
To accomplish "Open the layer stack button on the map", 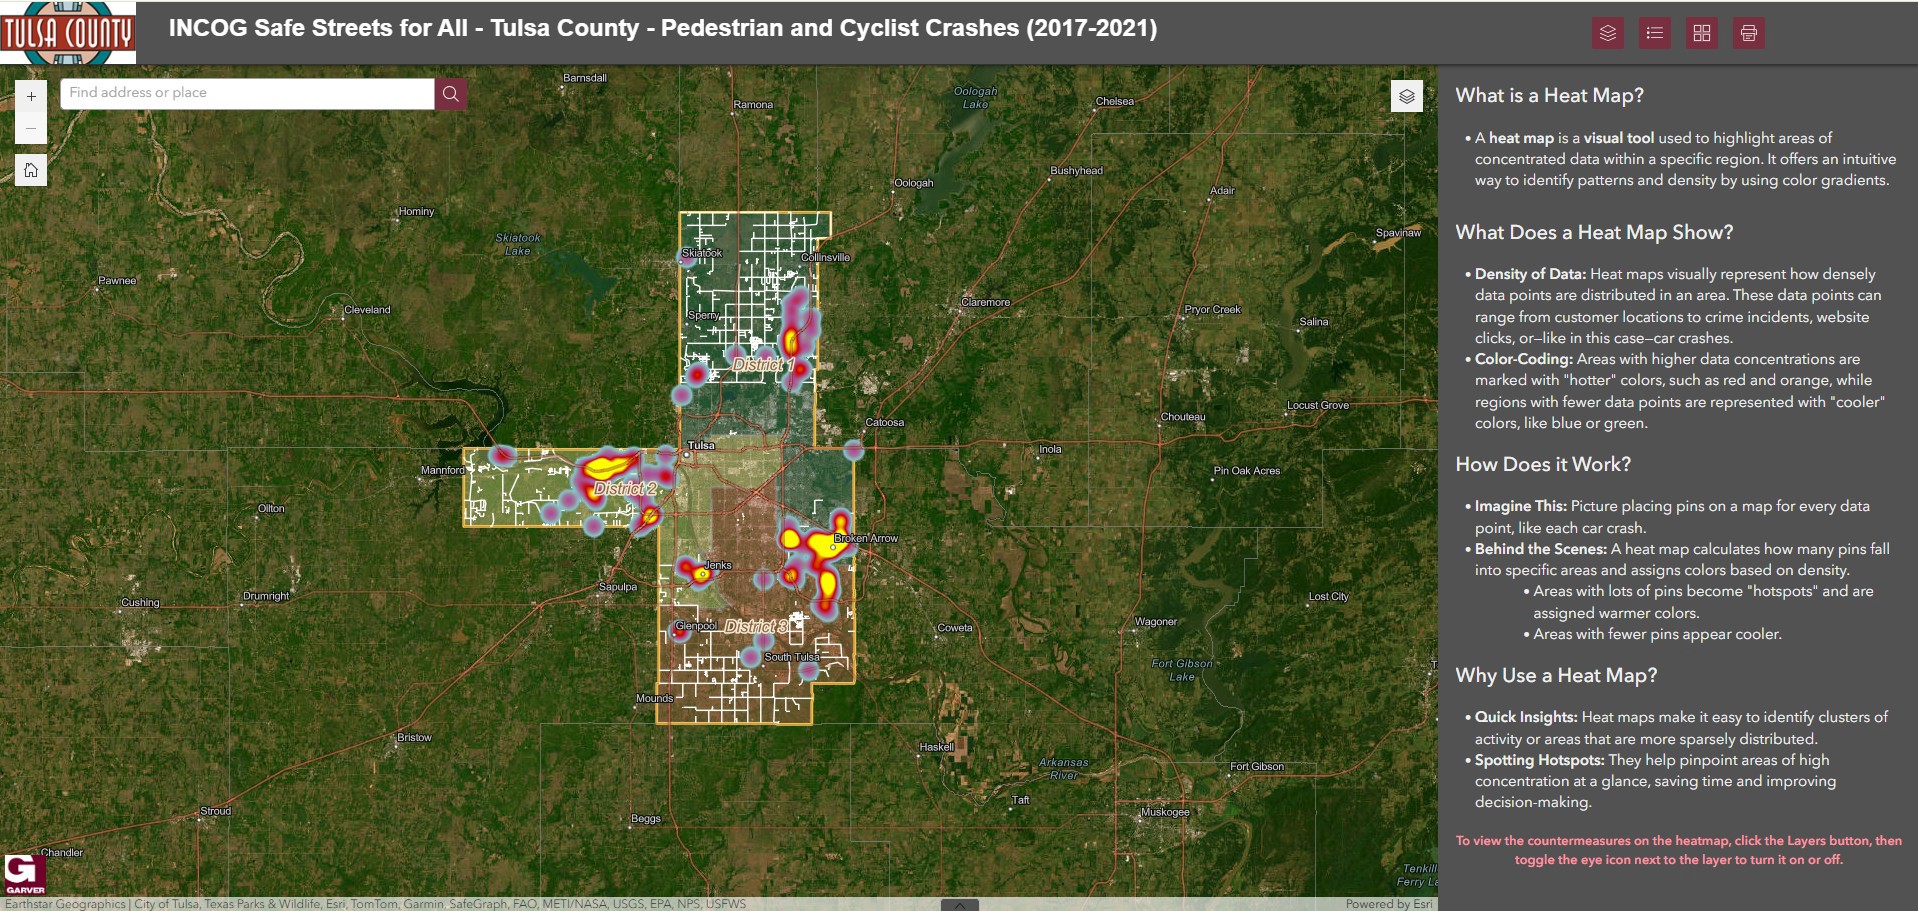I will (1406, 96).
